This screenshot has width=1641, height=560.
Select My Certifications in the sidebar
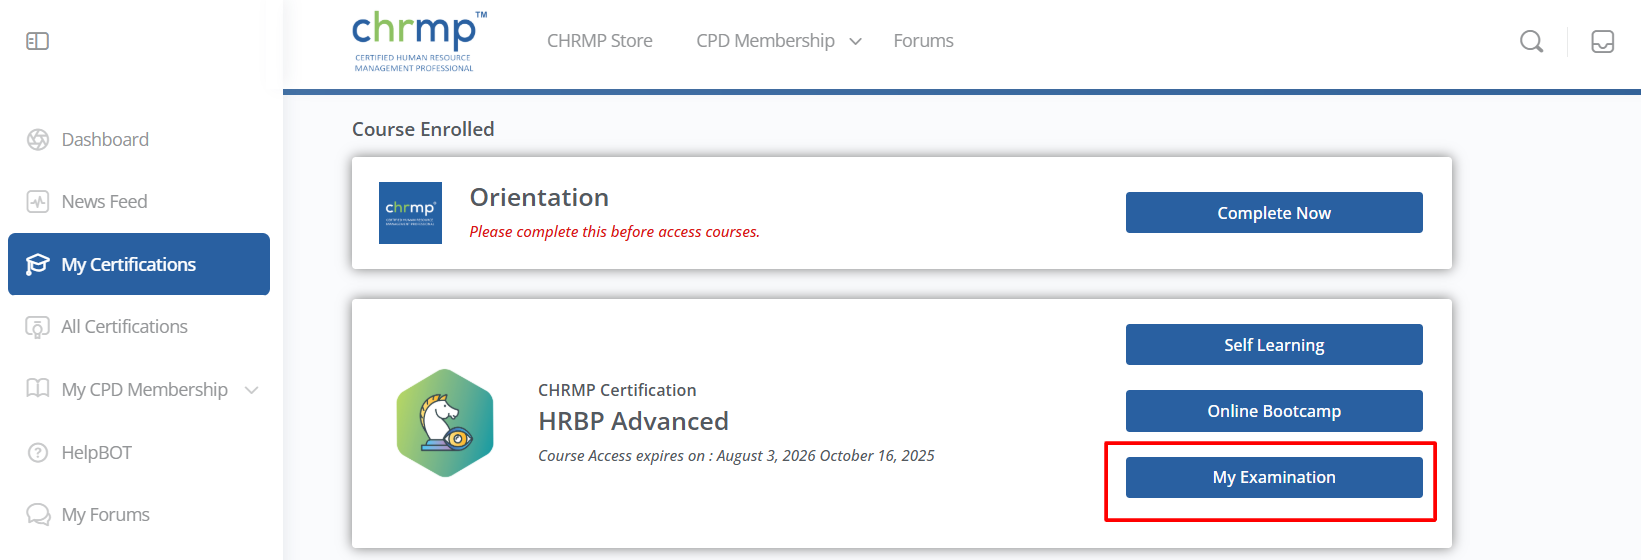pos(139,264)
